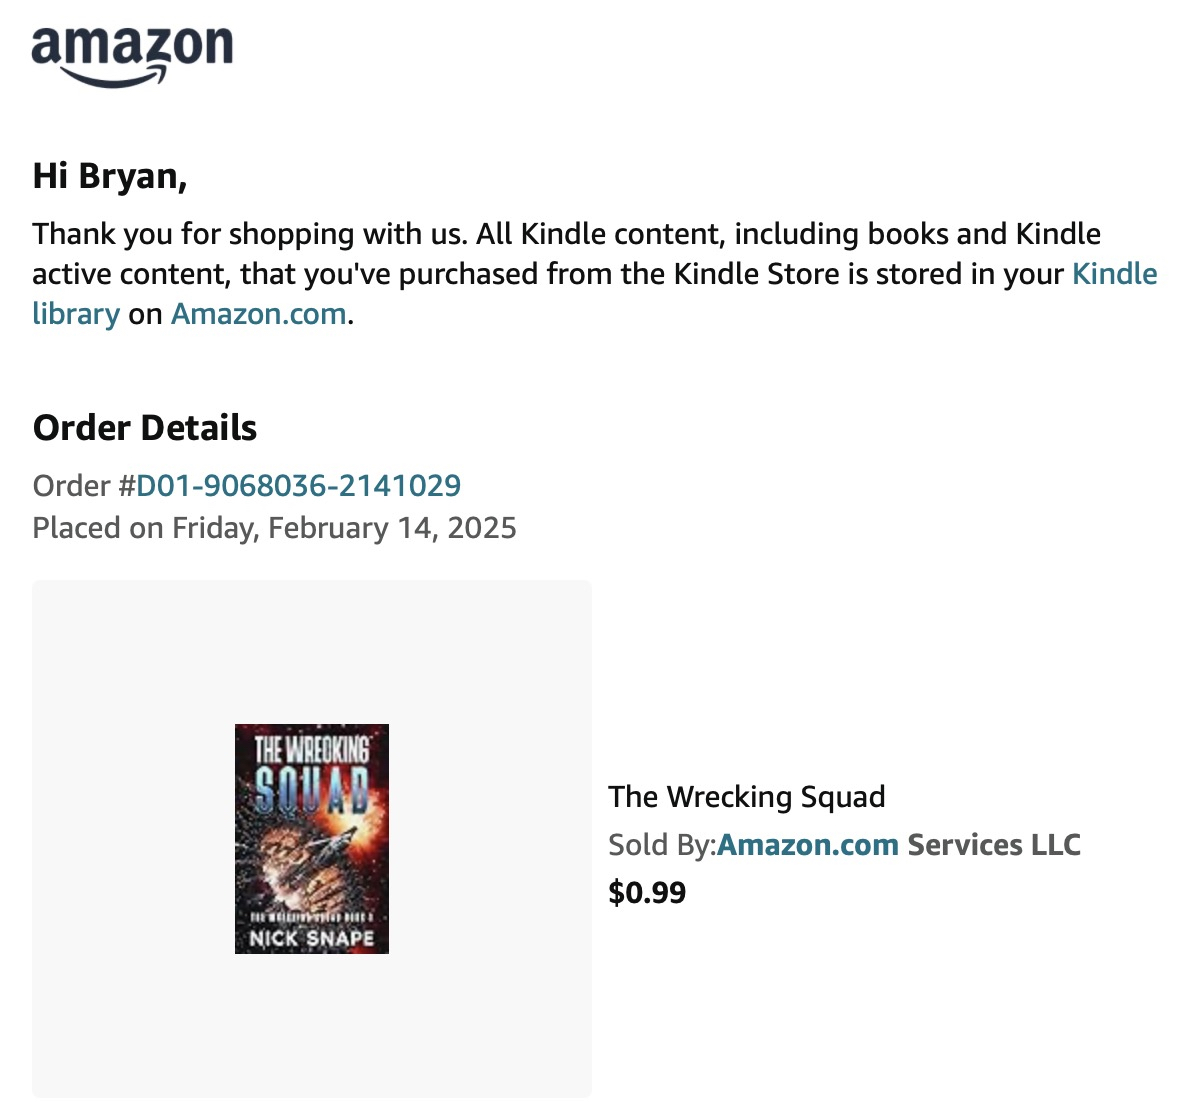Click the Services LLC seller text
This screenshot has height=1114, width=1182.
(x=993, y=845)
